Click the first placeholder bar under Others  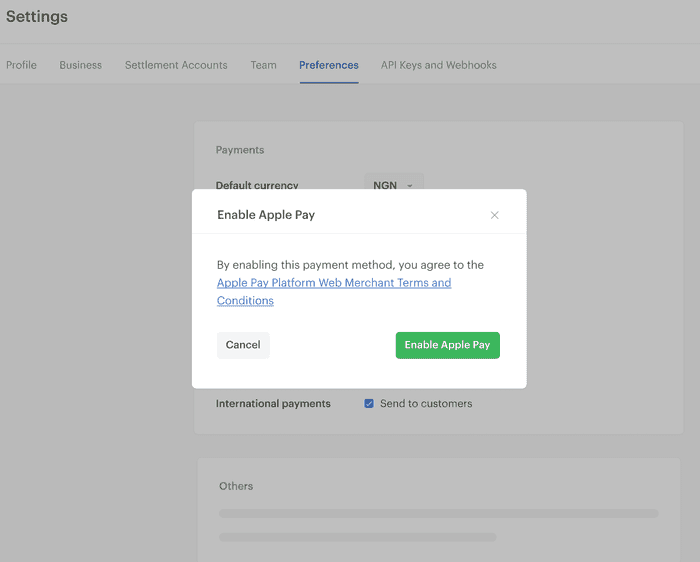(x=438, y=513)
